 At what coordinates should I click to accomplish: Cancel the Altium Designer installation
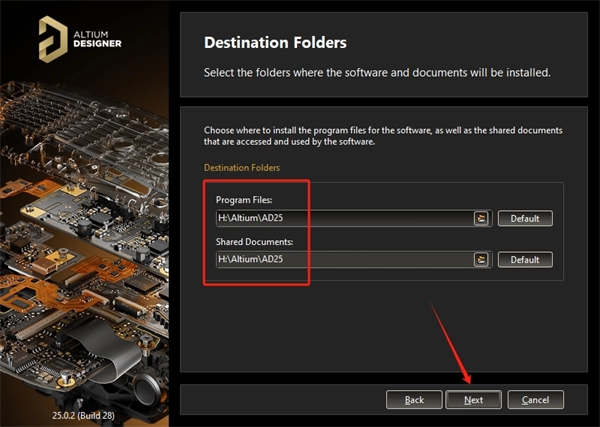(x=535, y=399)
